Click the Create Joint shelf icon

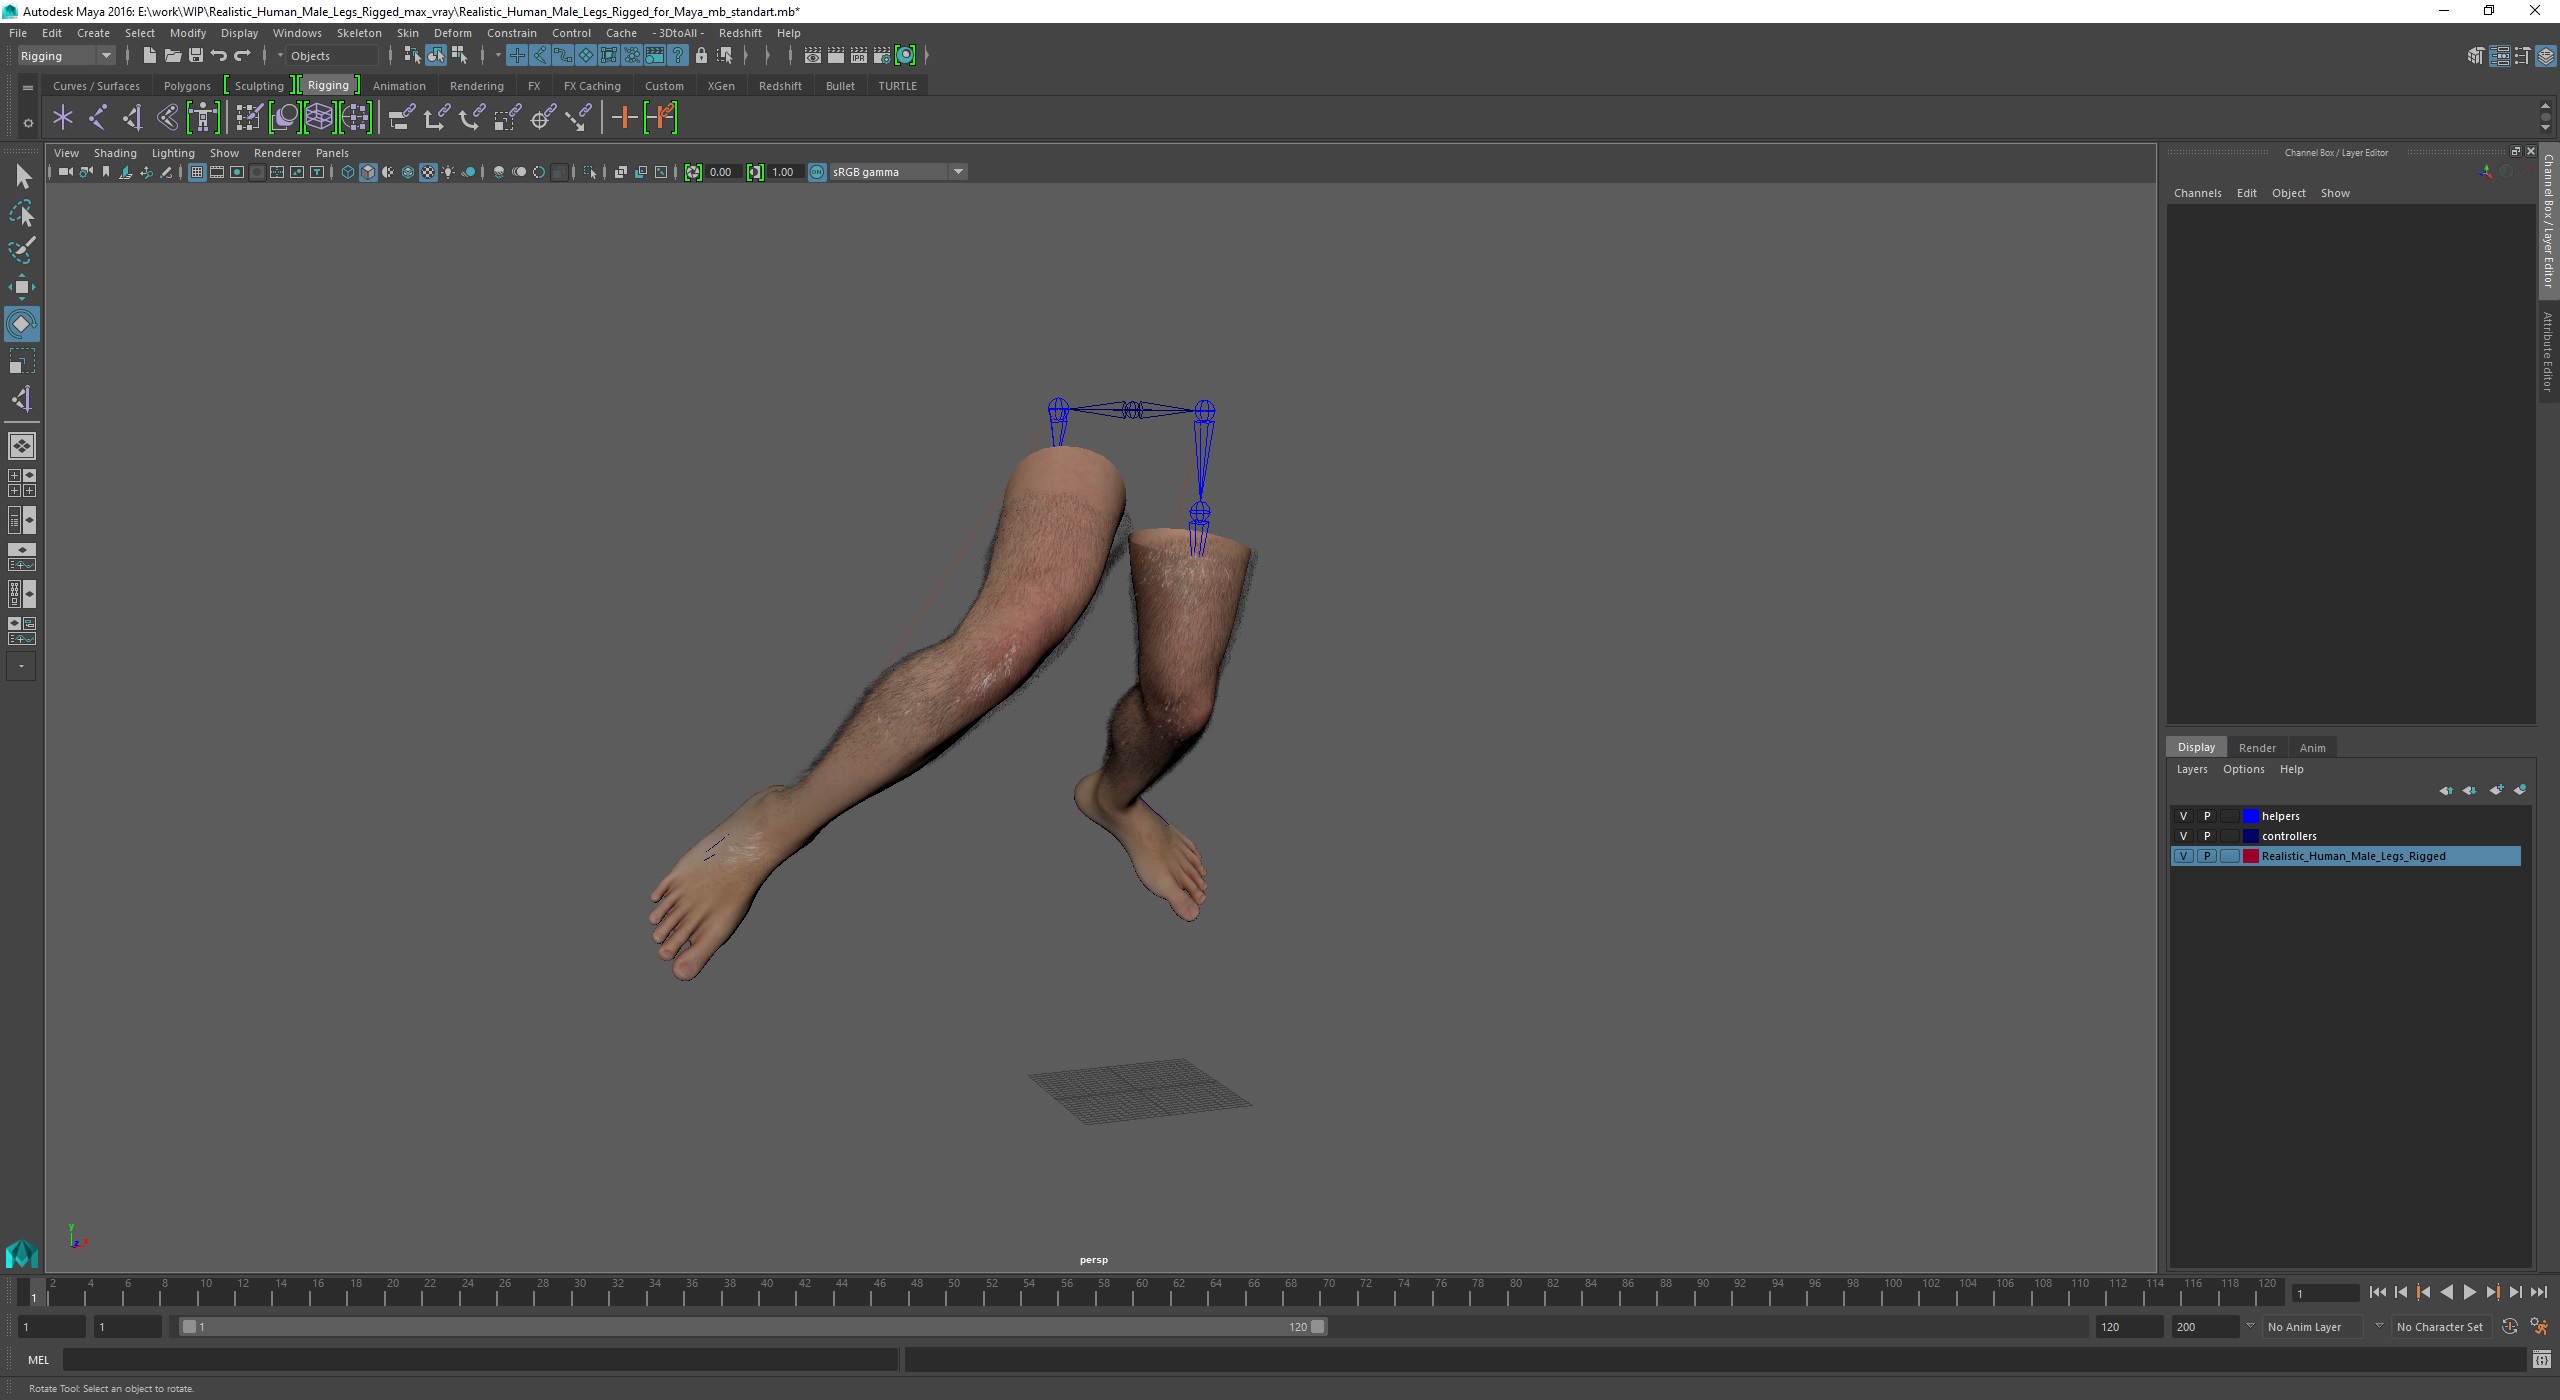(x=97, y=118)
